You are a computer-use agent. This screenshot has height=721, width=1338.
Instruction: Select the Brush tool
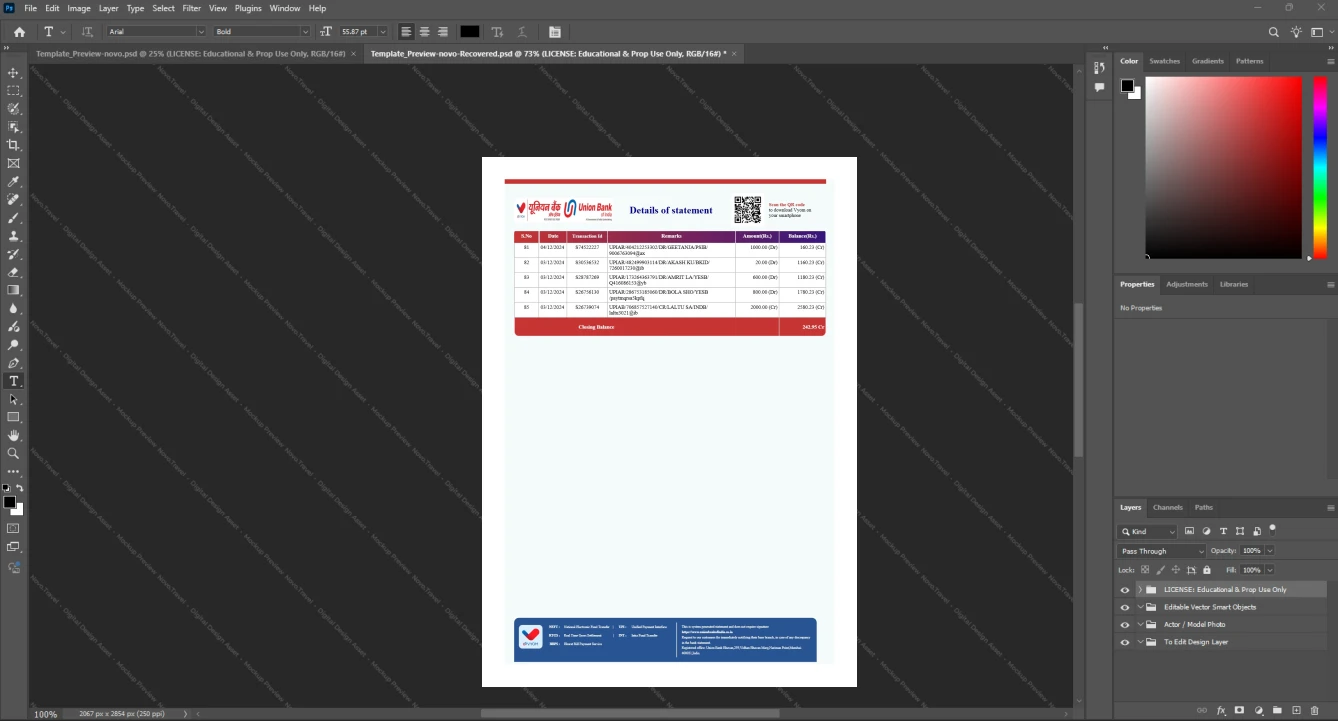(14, 218)
